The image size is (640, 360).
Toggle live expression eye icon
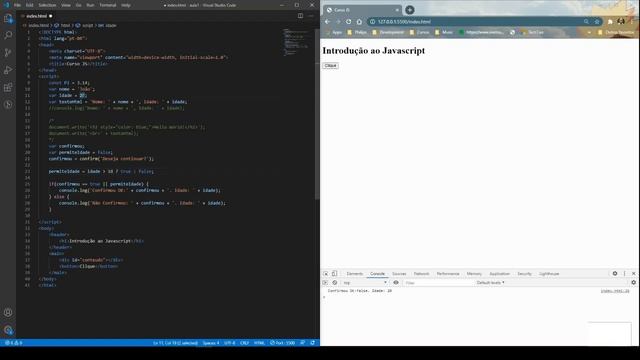pos(396,282)
